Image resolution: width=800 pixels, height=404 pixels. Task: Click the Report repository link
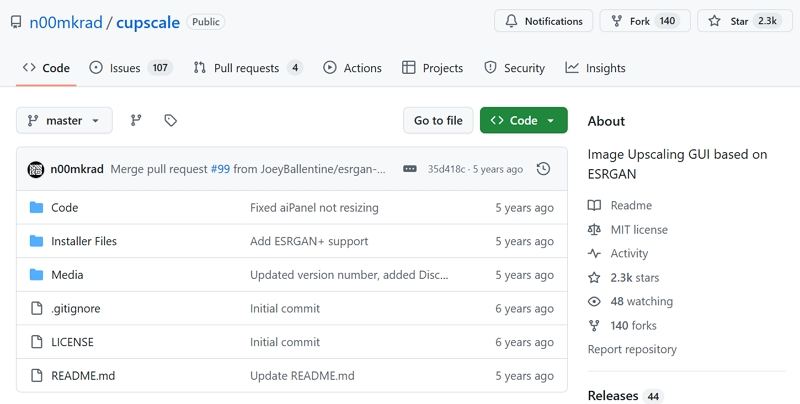pyautogui.click(x=632, y=349)
